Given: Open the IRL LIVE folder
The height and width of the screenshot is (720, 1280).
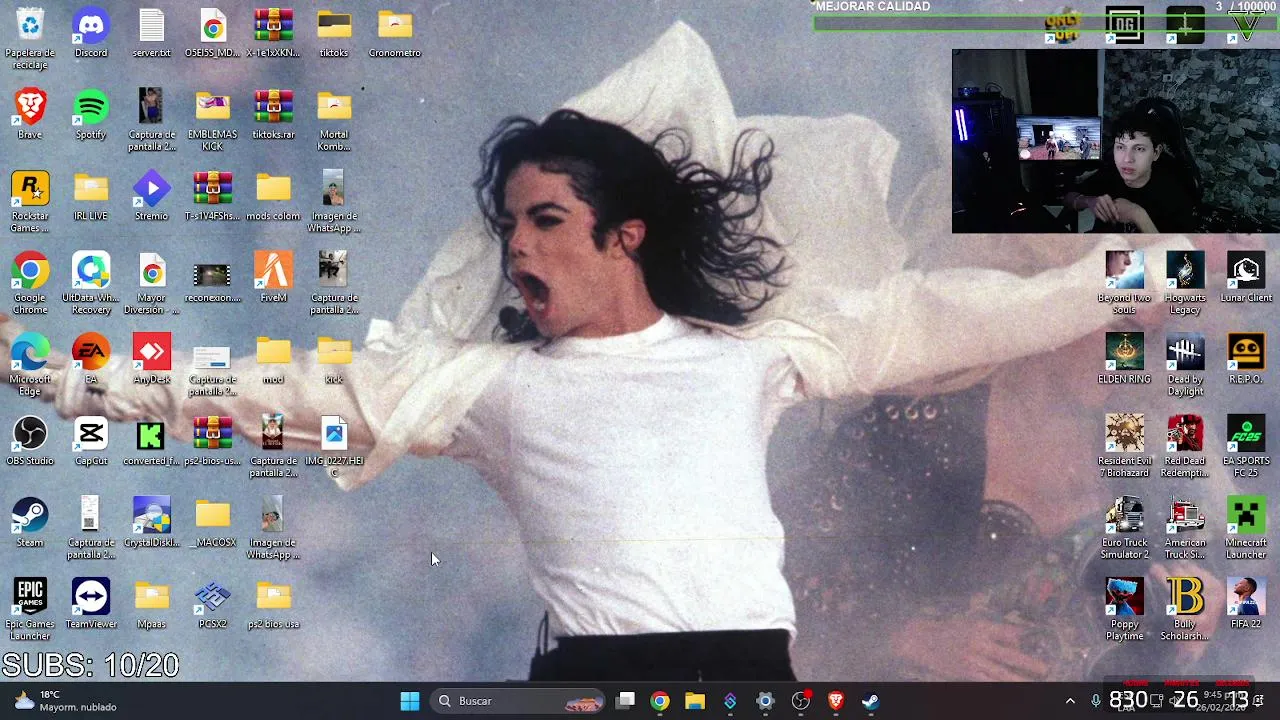Looking at the screenshot, I should (x=91, y=196).
